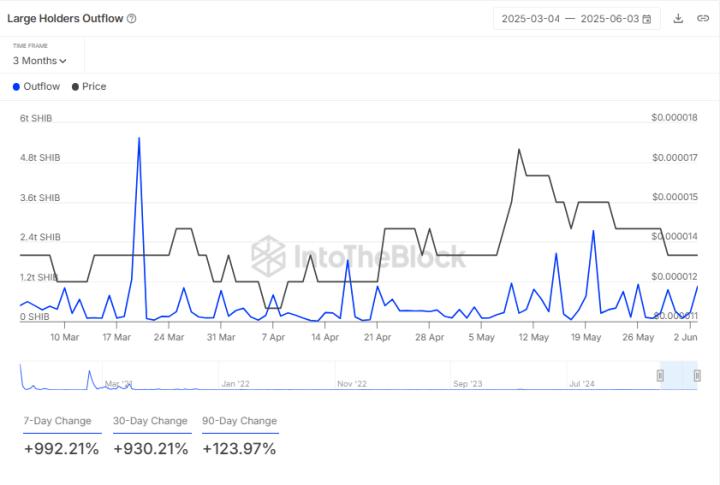Open the calendar date picker icon

pyautogui.click(x=647, y=19)
